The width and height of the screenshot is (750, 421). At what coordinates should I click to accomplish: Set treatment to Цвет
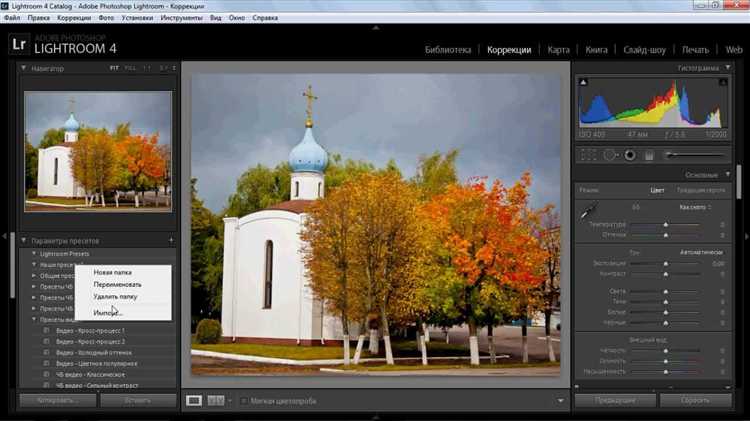coord(657,190)
